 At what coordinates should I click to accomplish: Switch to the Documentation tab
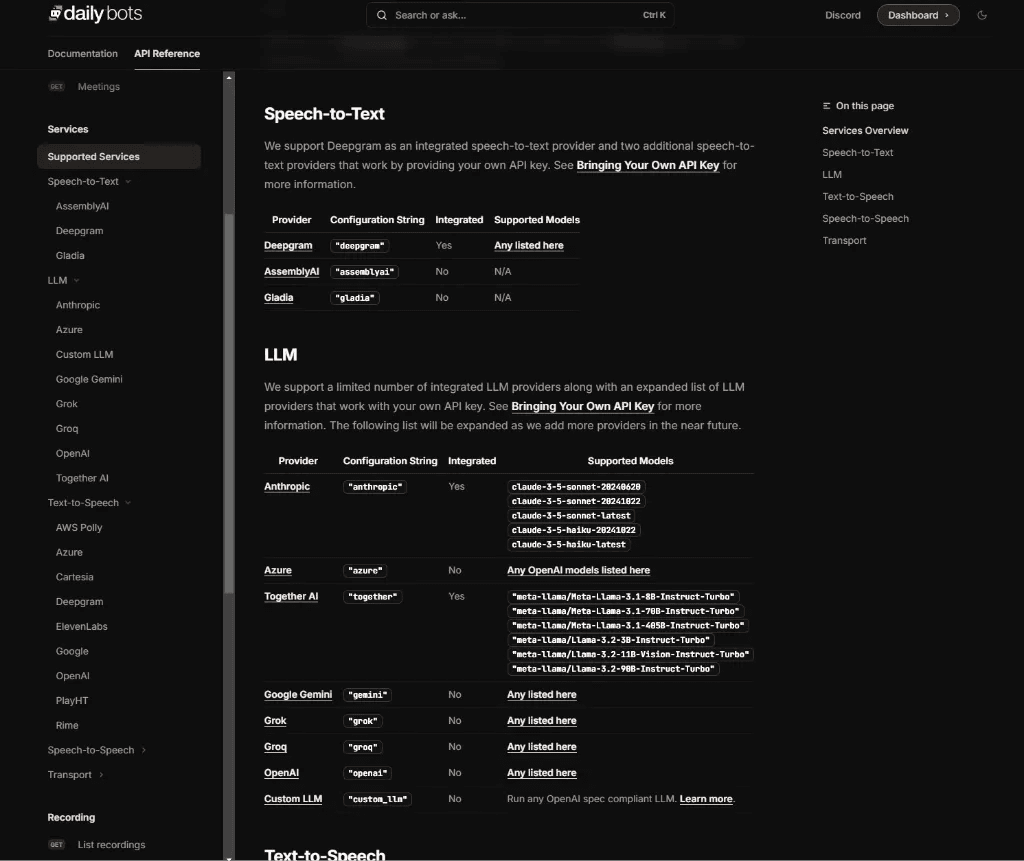click(x=83, y=54)
